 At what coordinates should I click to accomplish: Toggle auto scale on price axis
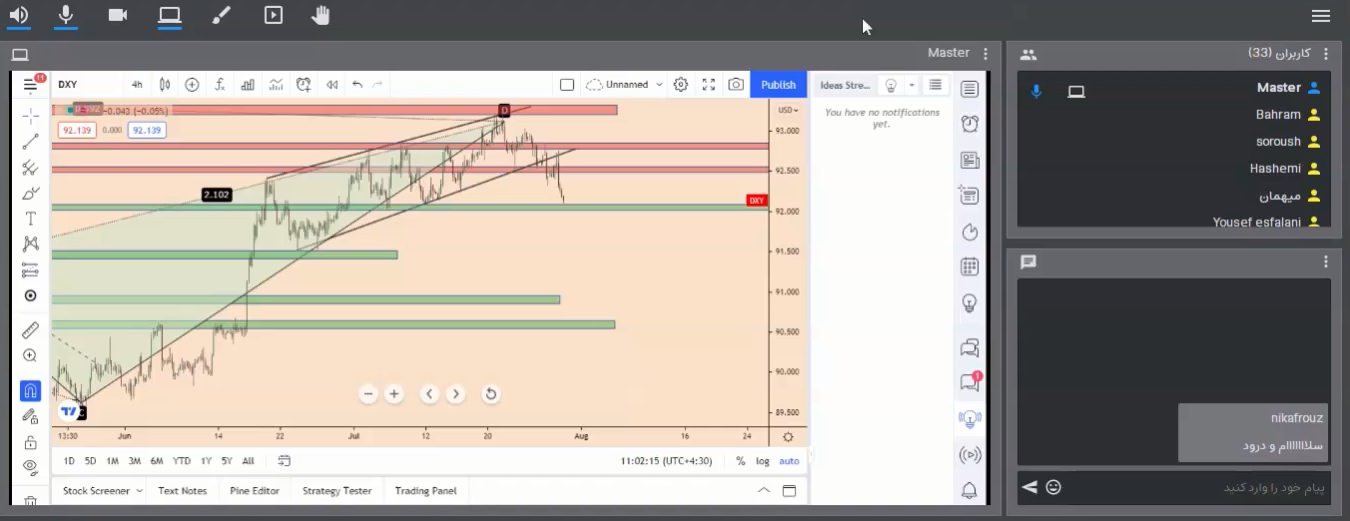[x=789, y=461]
